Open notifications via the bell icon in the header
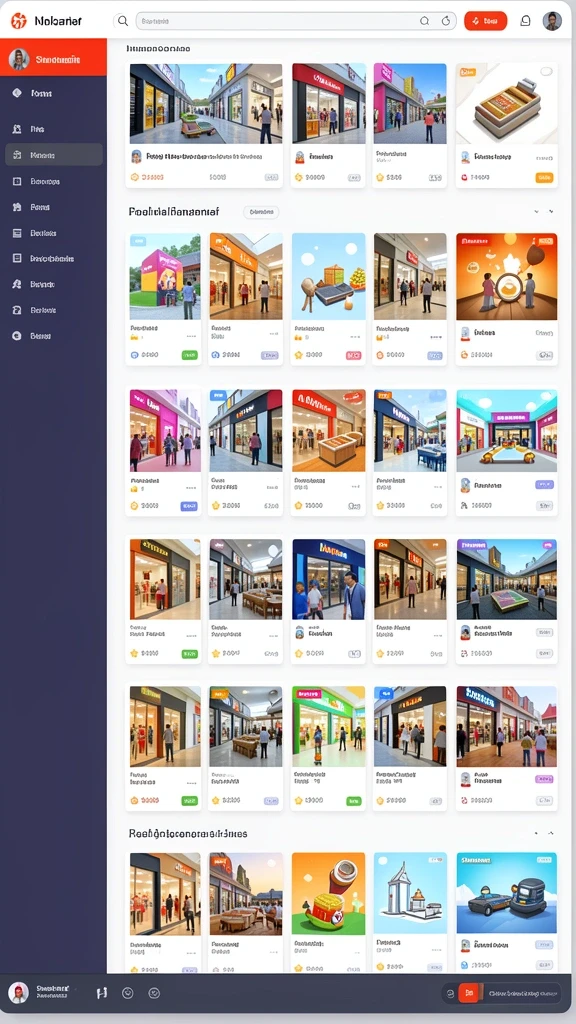Viewport: 576px width, 1024px height. 525,21
